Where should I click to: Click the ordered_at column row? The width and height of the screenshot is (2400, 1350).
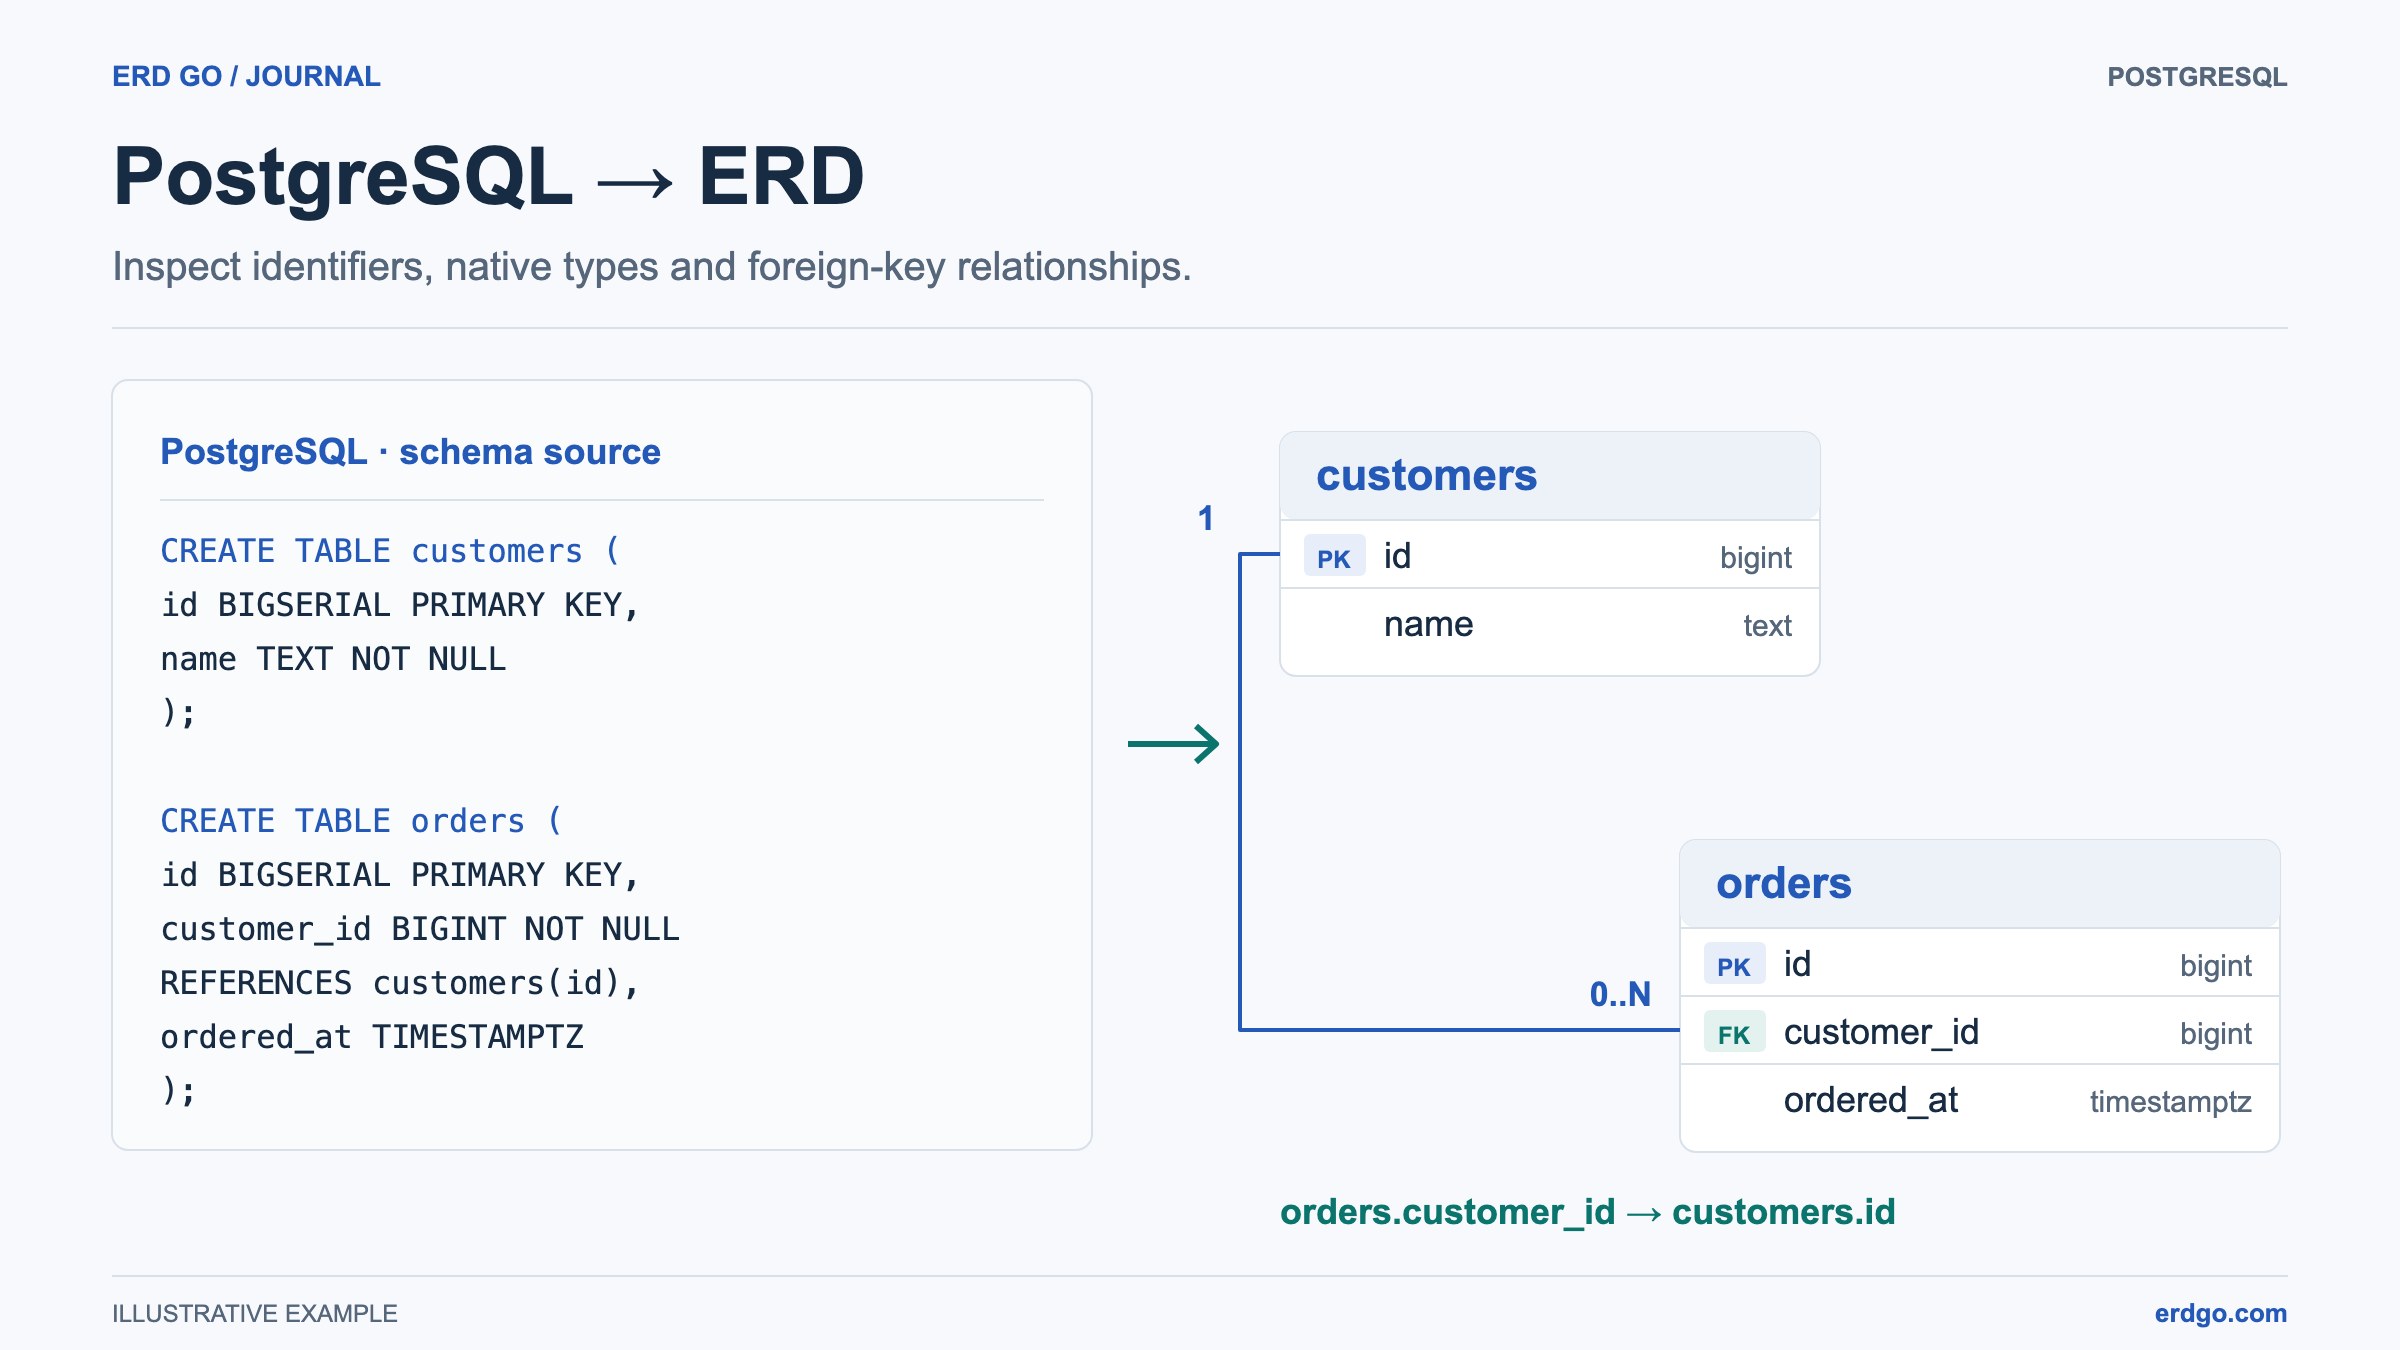1980,1100
